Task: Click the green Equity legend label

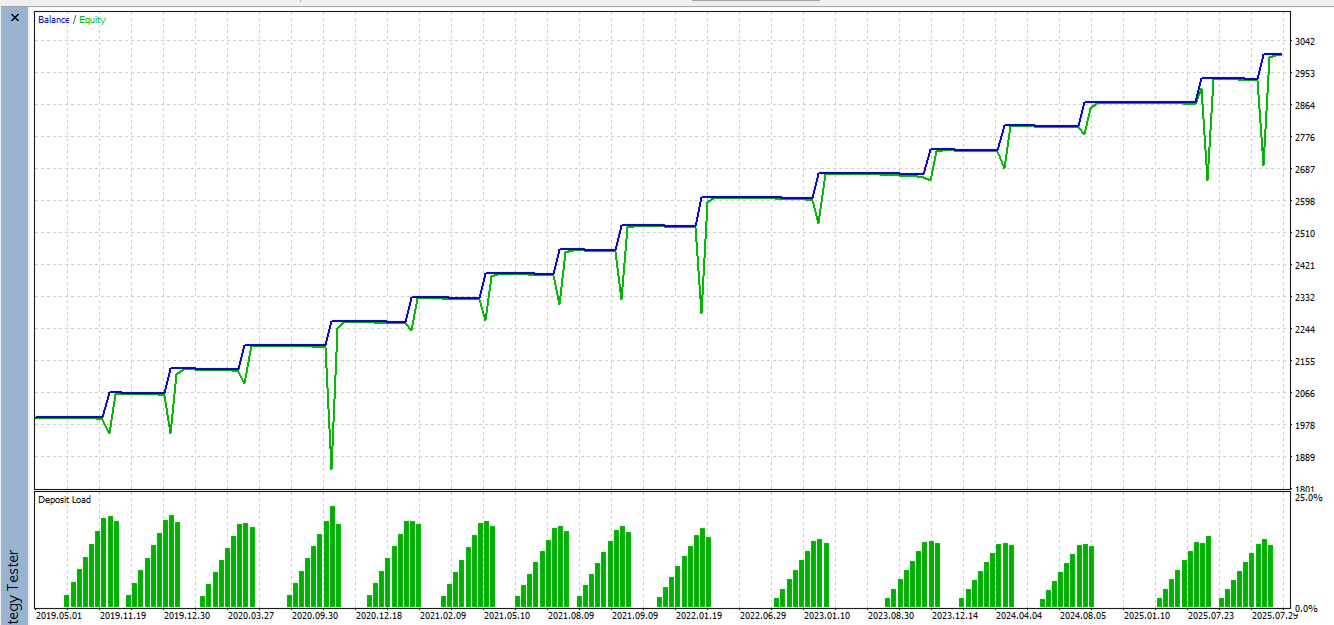Action: click(x=92, y=20)
